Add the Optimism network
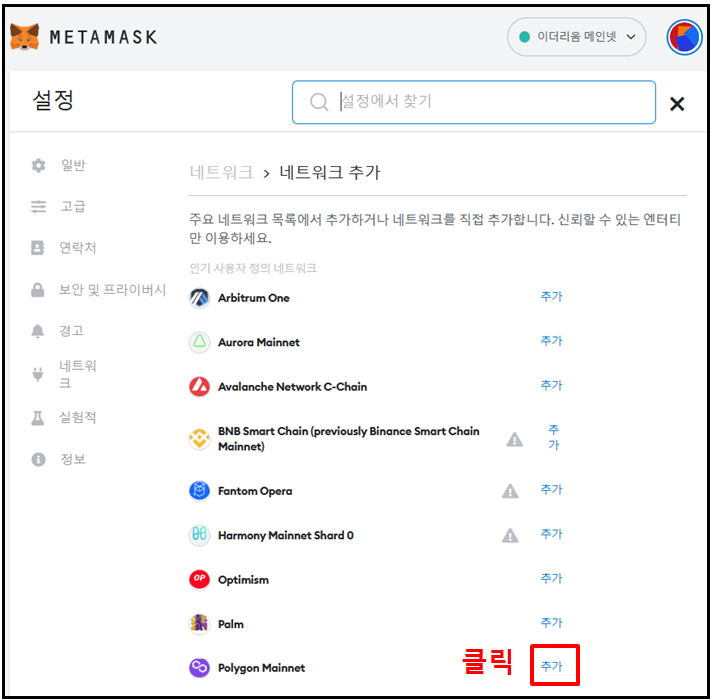The width and height of the screenshot is (712, 700). (551, 578)
